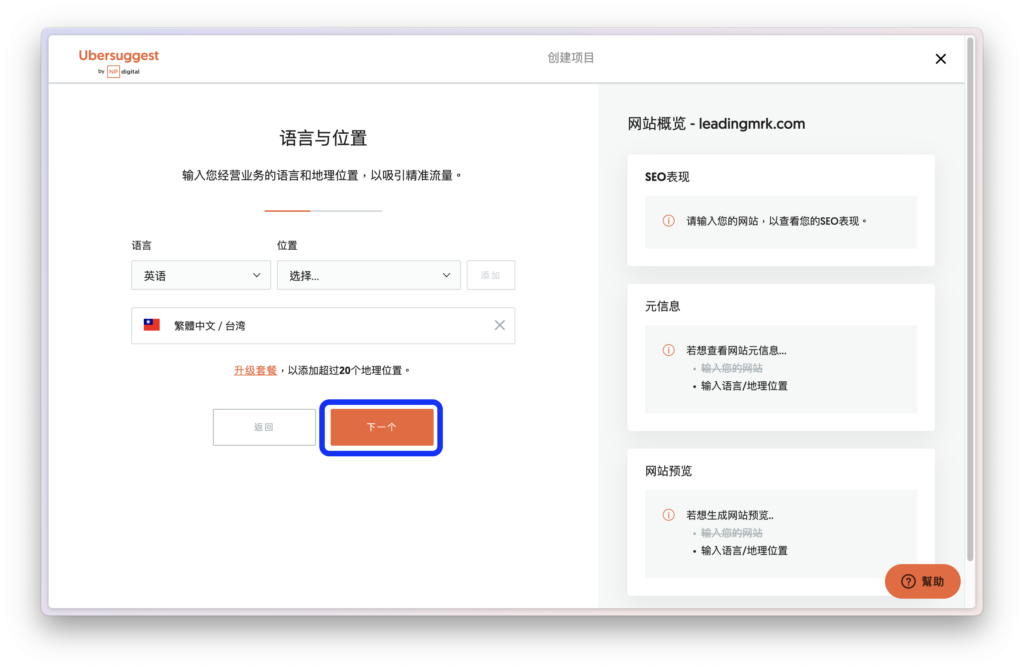
Task: Click 输入语言/地理位置 under 元信息
Action: (x=744, y=386)
